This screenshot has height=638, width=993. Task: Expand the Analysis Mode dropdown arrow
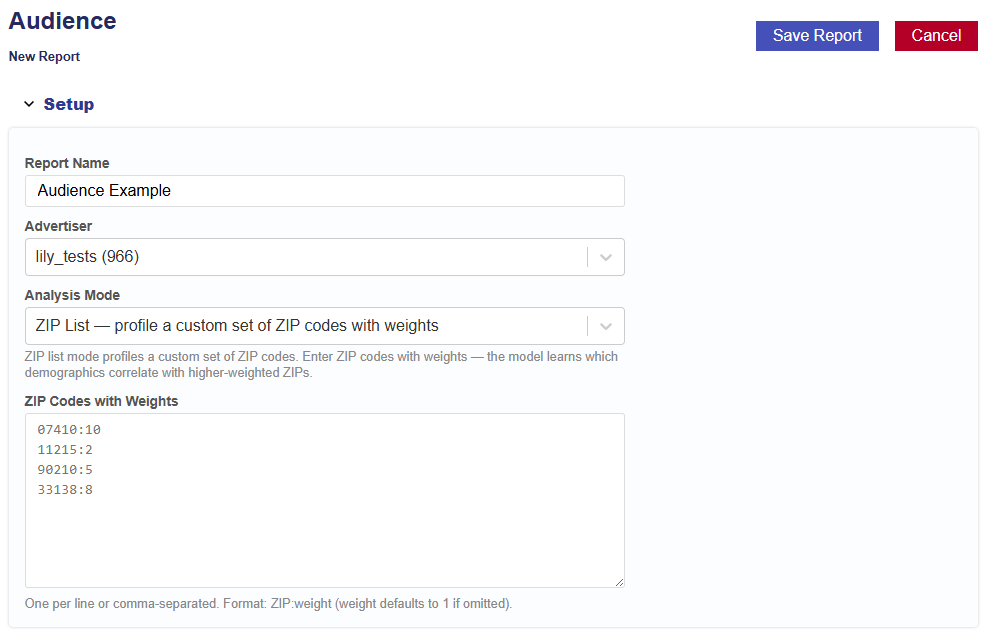[605, 326]
